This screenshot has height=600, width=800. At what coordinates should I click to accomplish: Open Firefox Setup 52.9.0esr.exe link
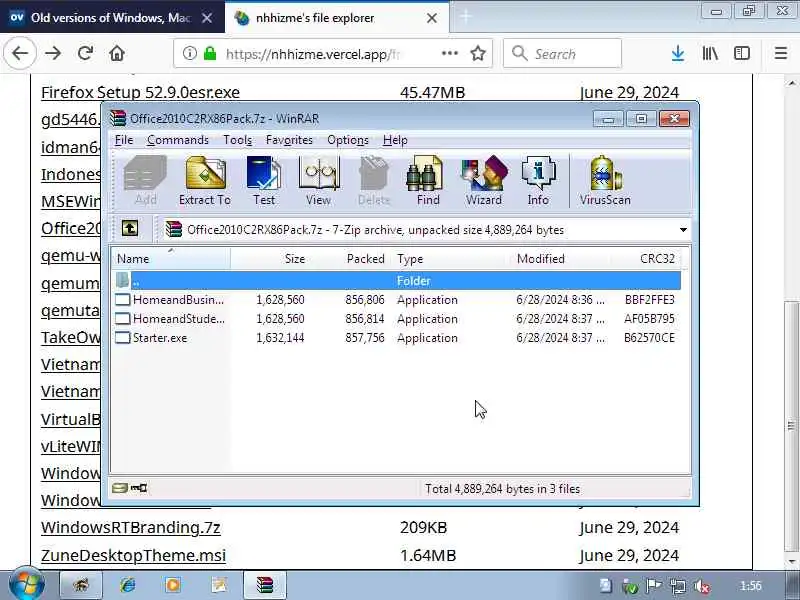coord(140,92)
